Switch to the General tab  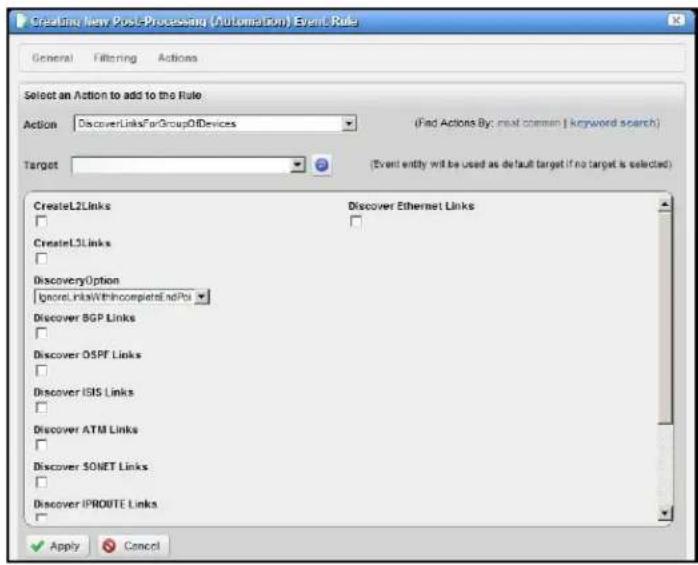(x=53, y=58)
